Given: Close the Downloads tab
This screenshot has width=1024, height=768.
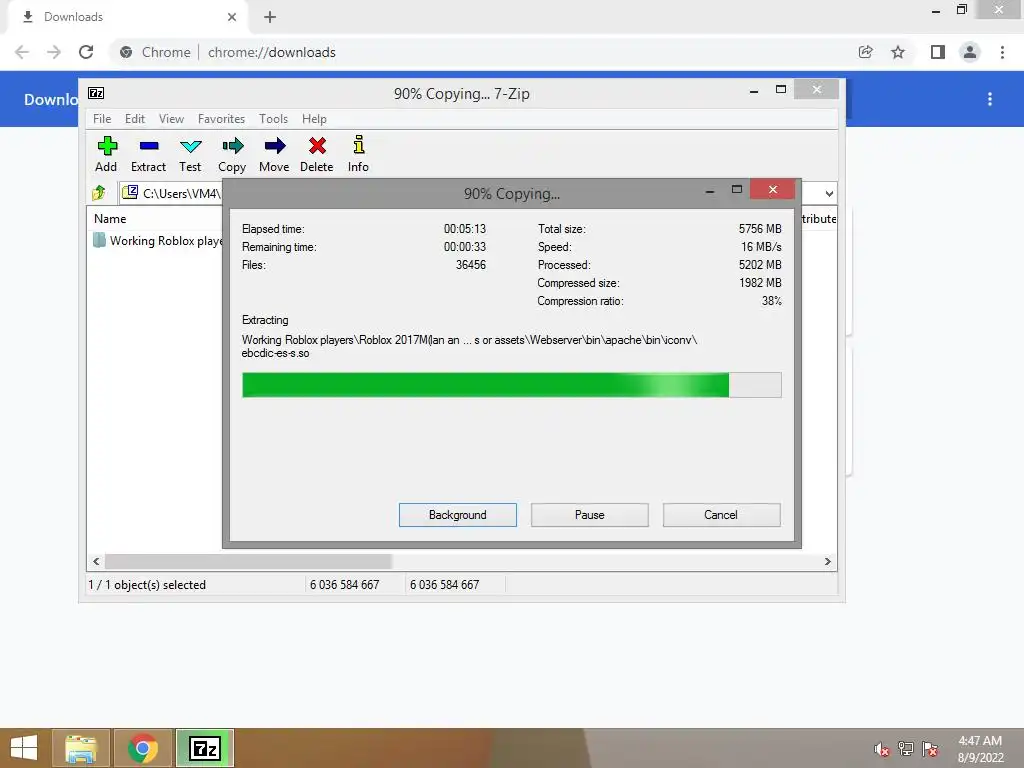Looking at the screenshot, I should (x=232, y=17).
